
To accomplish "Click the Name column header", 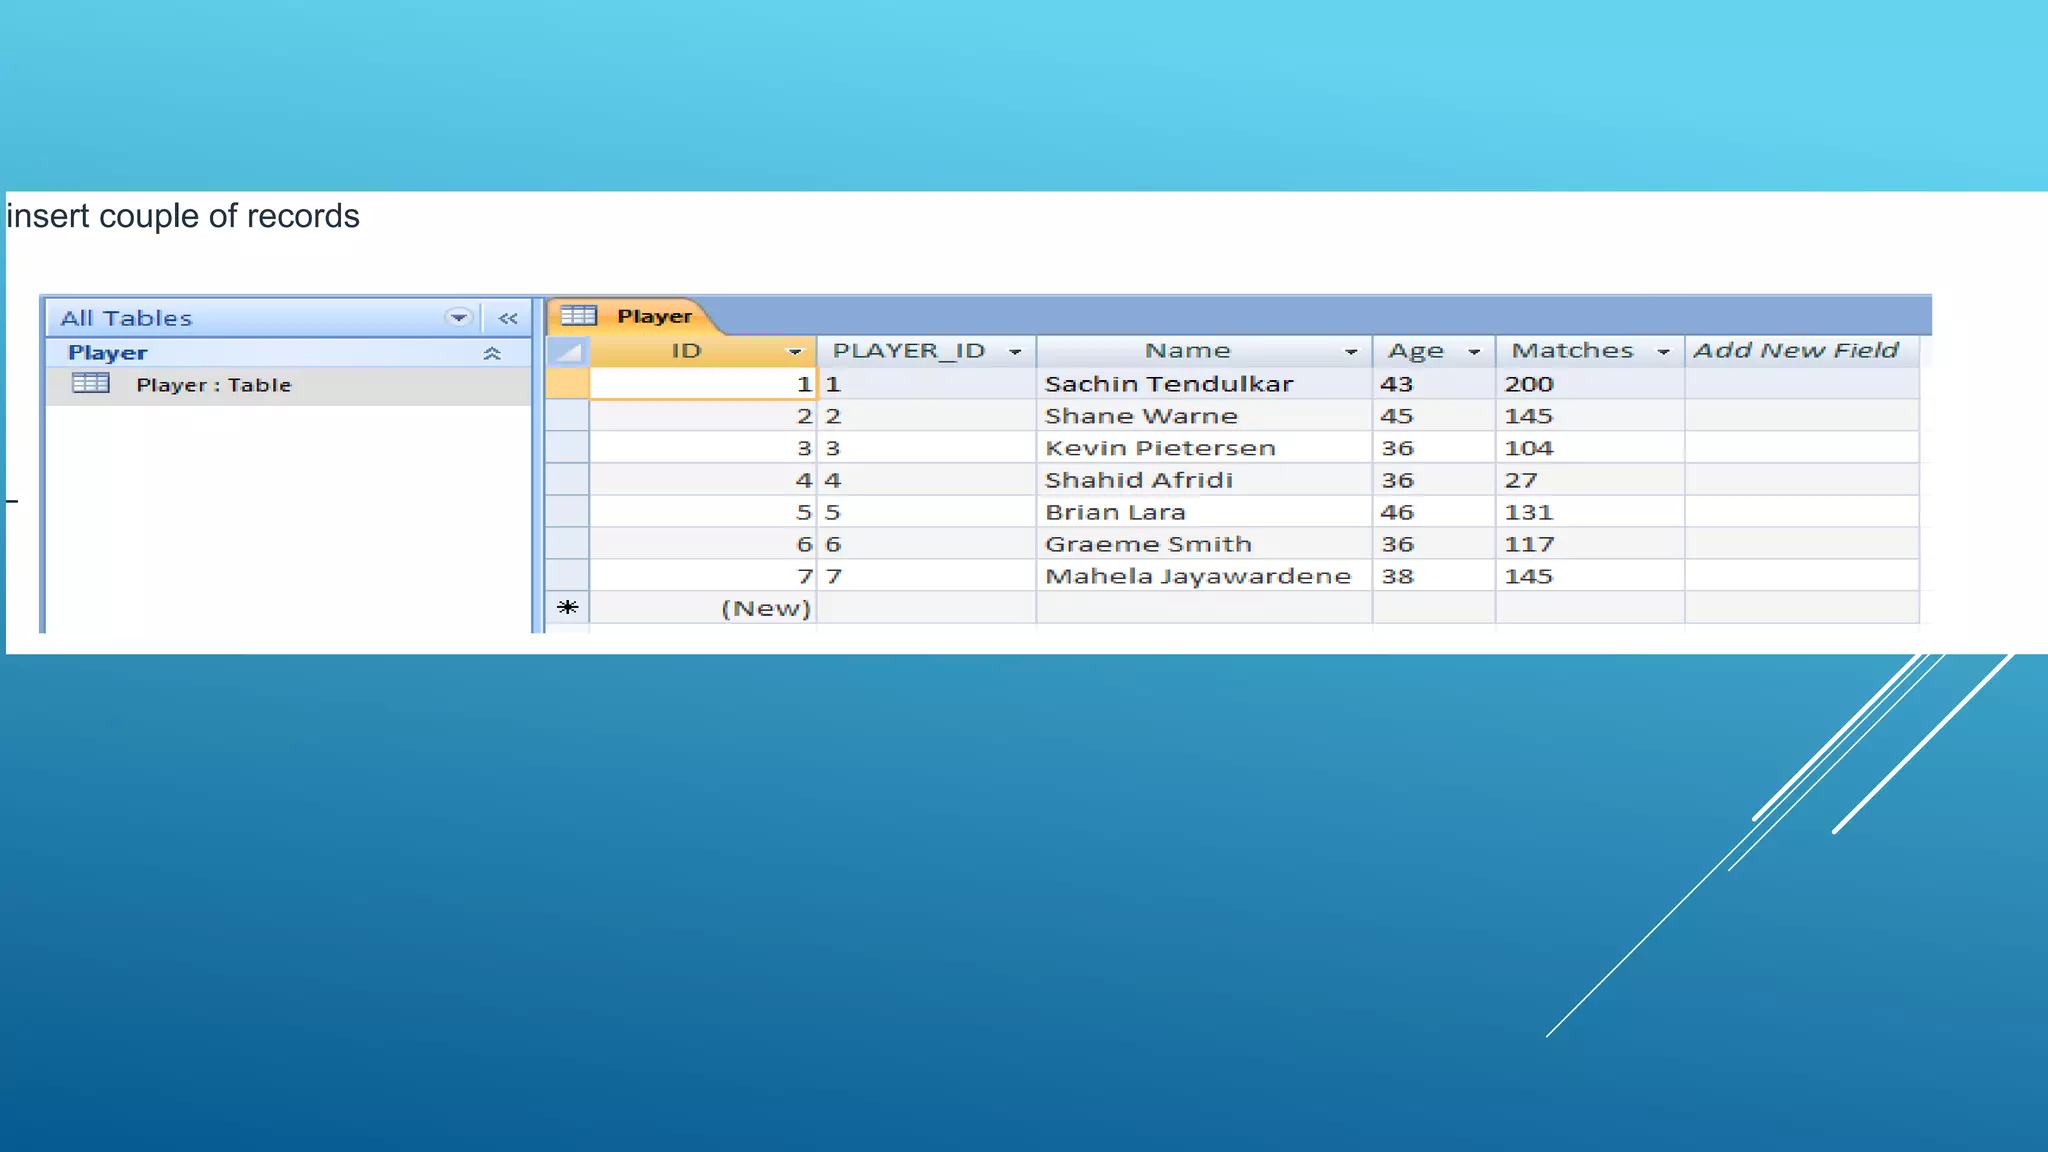I will pos(1187,351).
